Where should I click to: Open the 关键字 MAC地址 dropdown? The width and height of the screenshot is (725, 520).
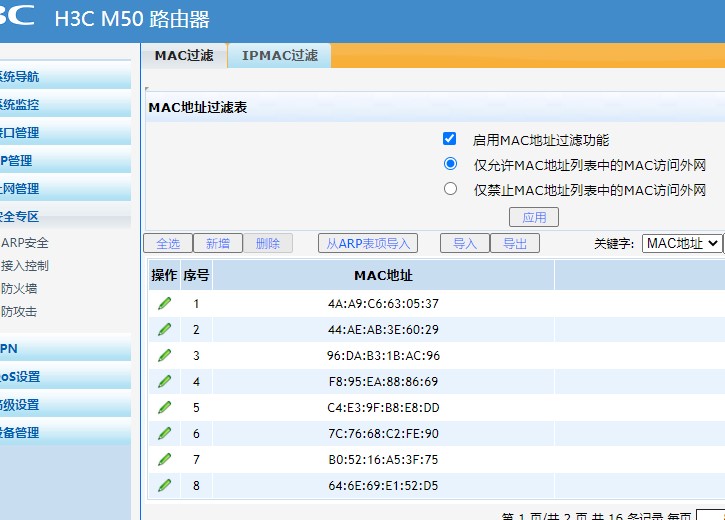tap(682, 243)
